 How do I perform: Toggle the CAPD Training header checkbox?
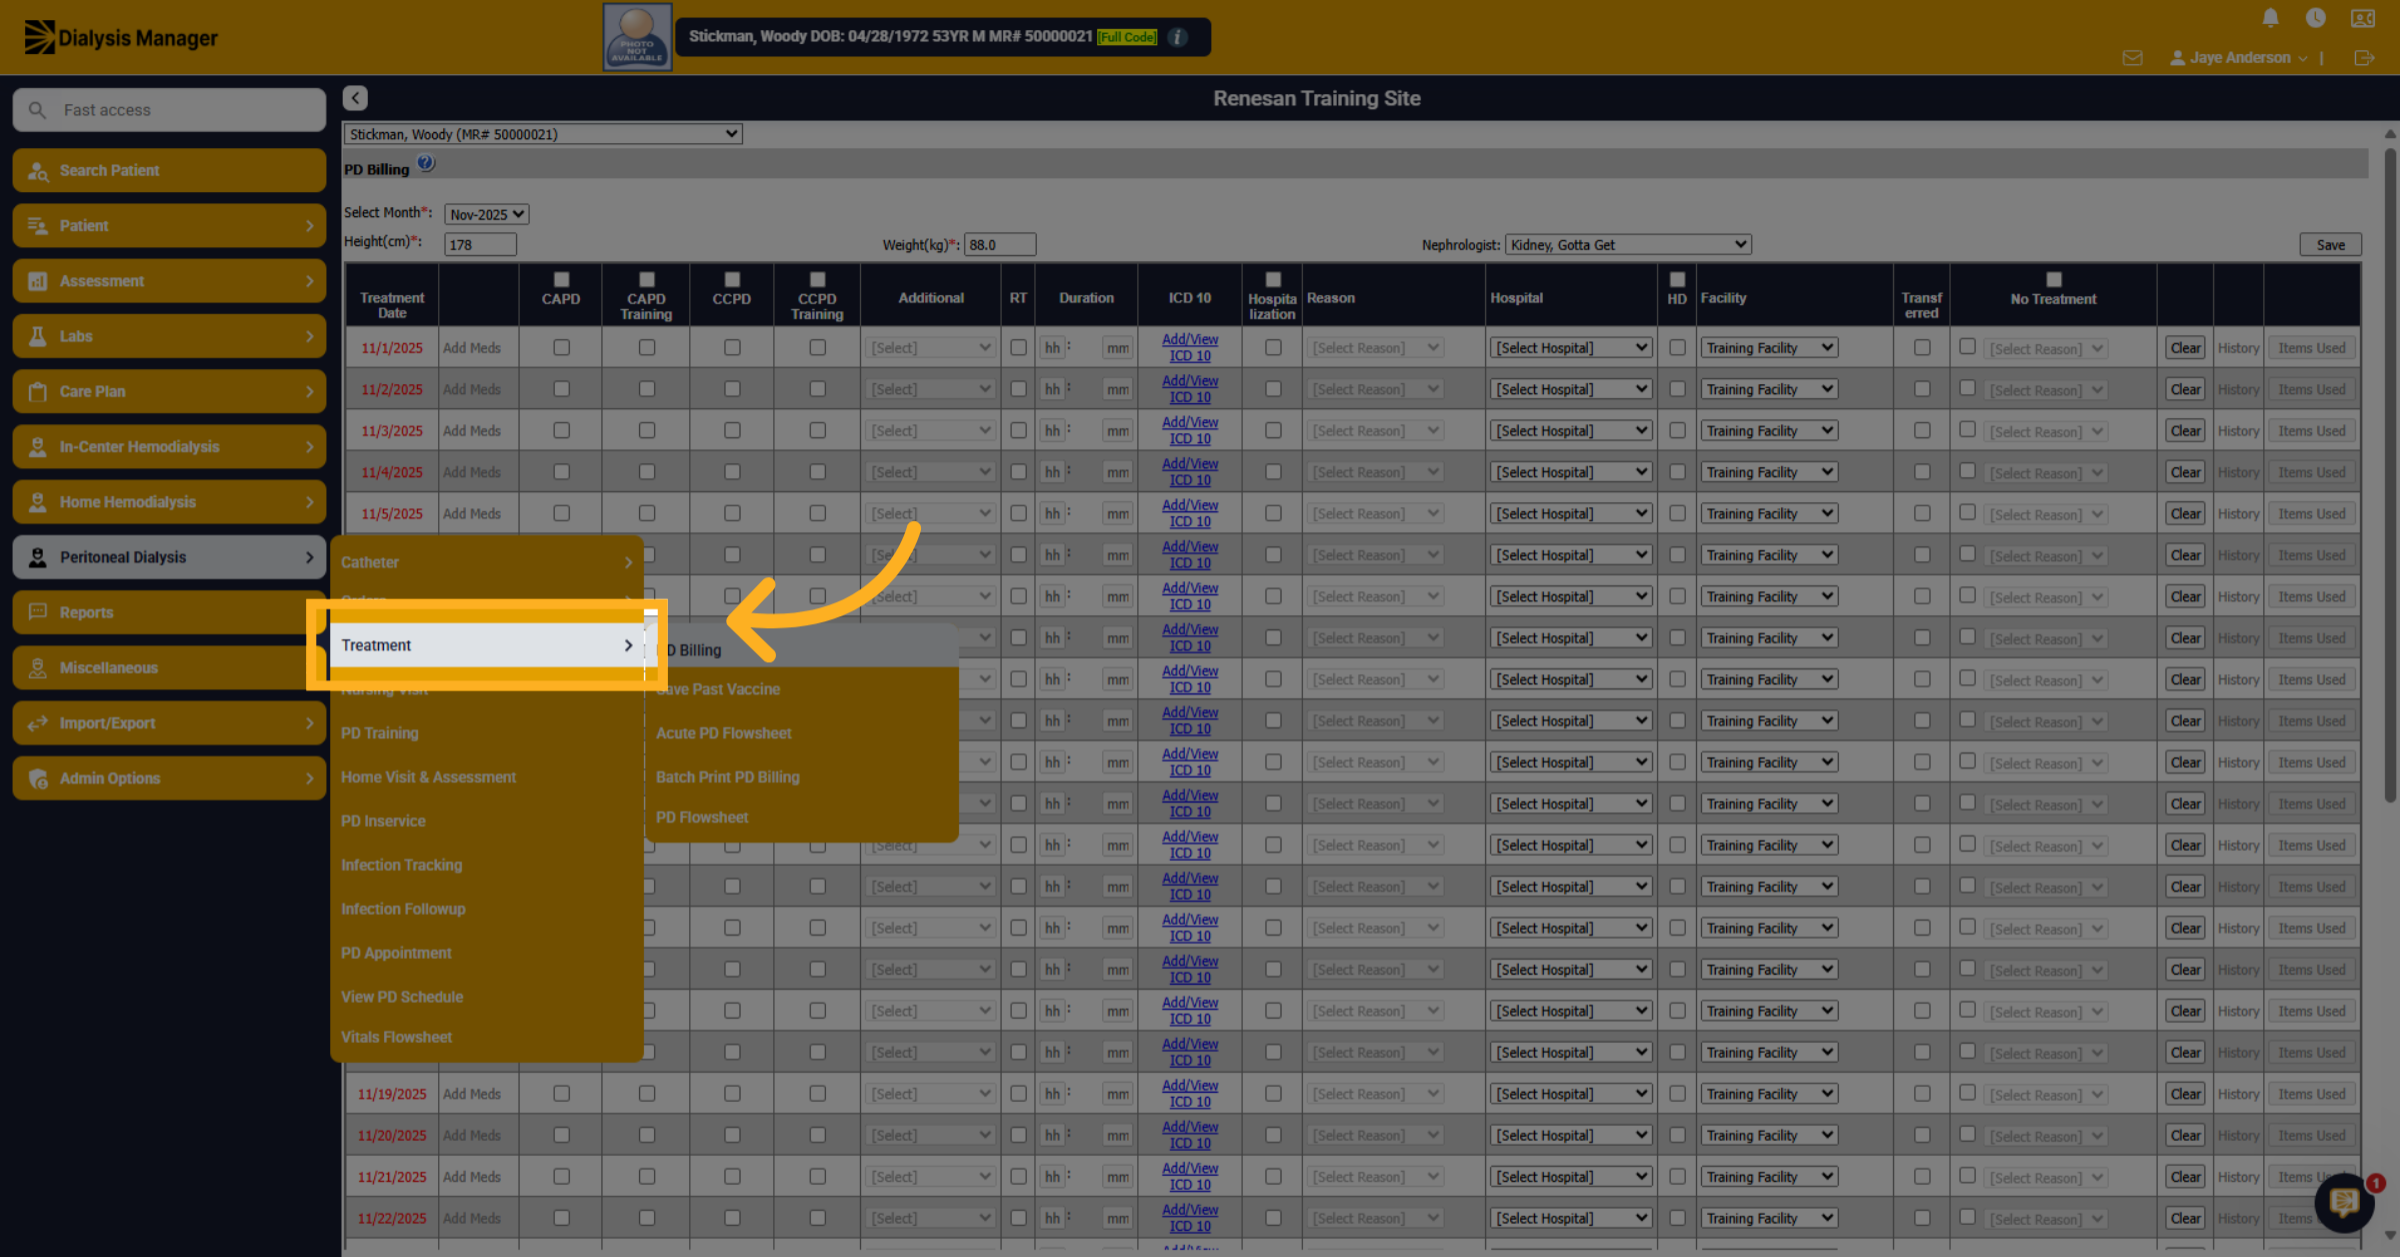click(647, 279)
